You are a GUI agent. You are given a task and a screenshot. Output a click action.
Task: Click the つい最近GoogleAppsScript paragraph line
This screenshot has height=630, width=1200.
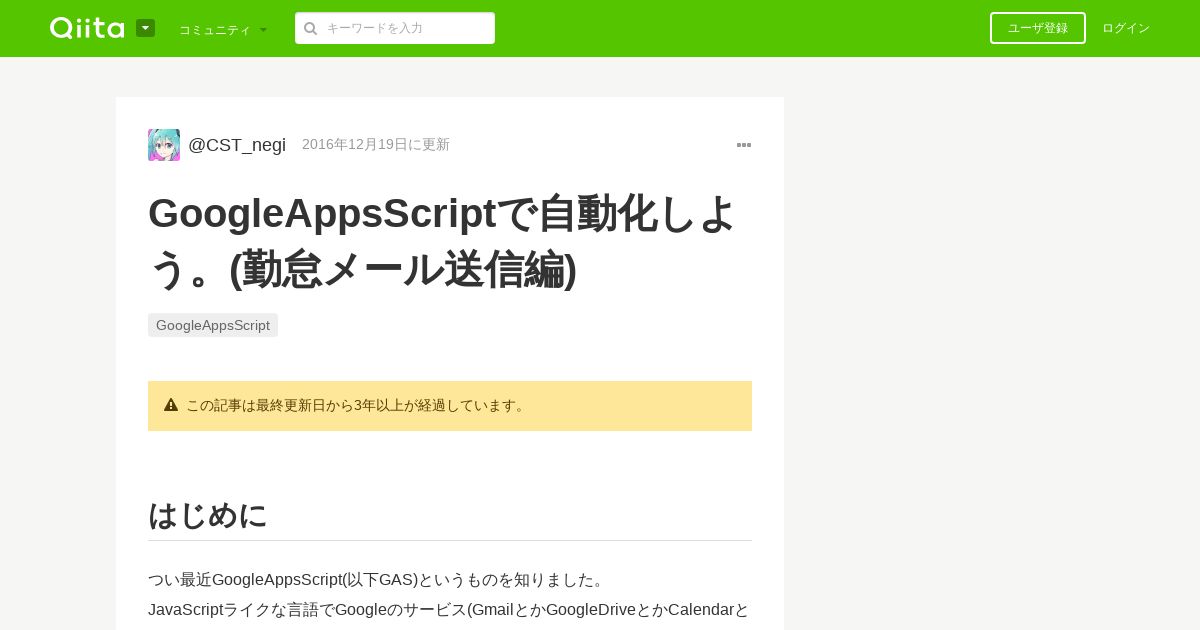pos(378,580)
